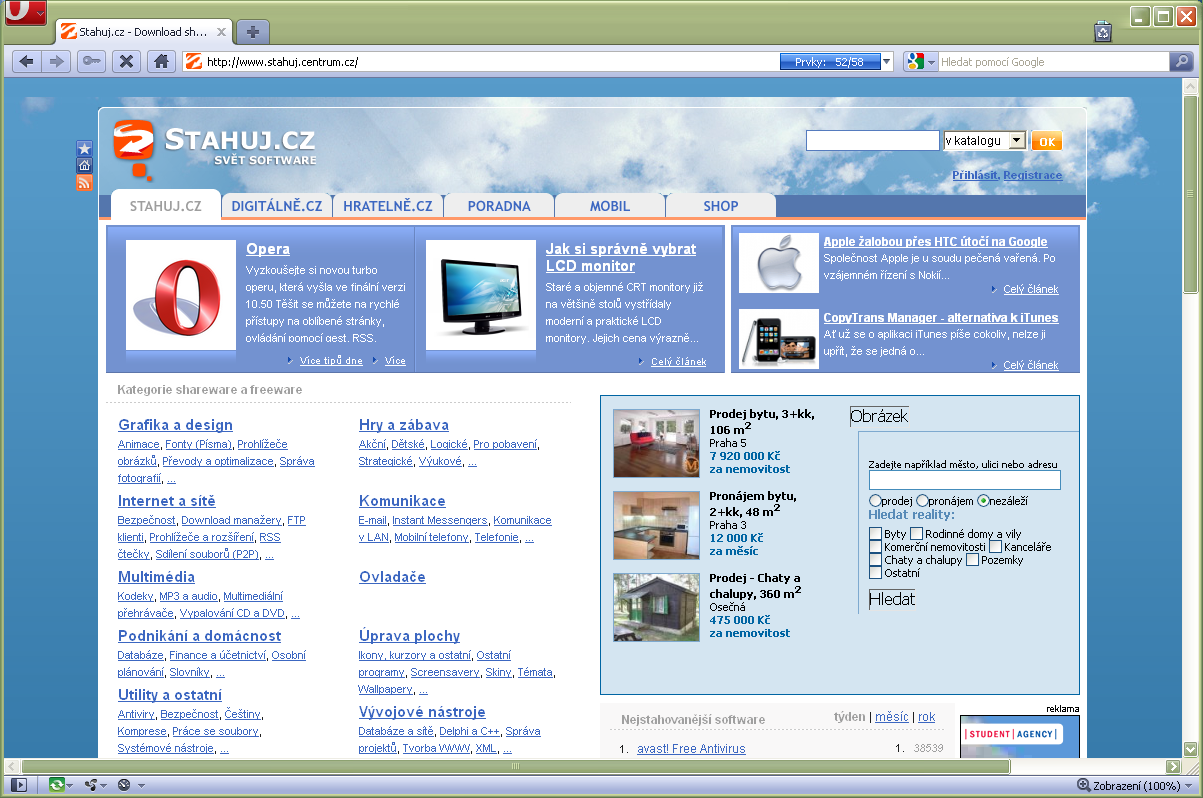Open the PORADNA tab
1203x798 pixels.
point(499,206)
